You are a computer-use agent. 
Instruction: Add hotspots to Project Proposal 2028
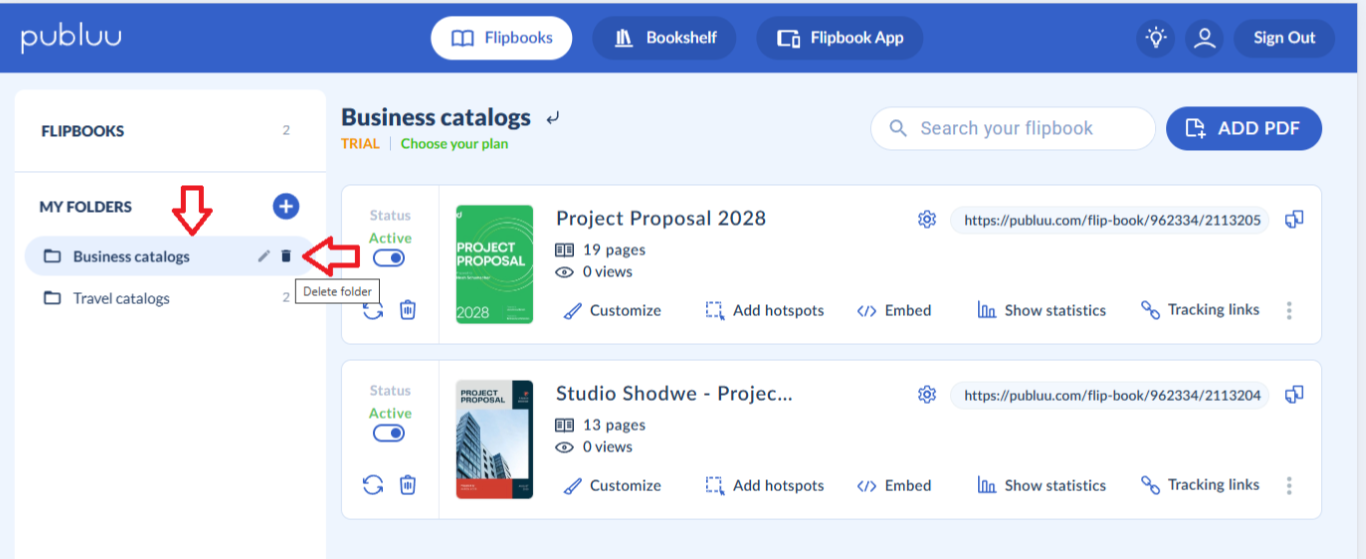tap(765, 310)
